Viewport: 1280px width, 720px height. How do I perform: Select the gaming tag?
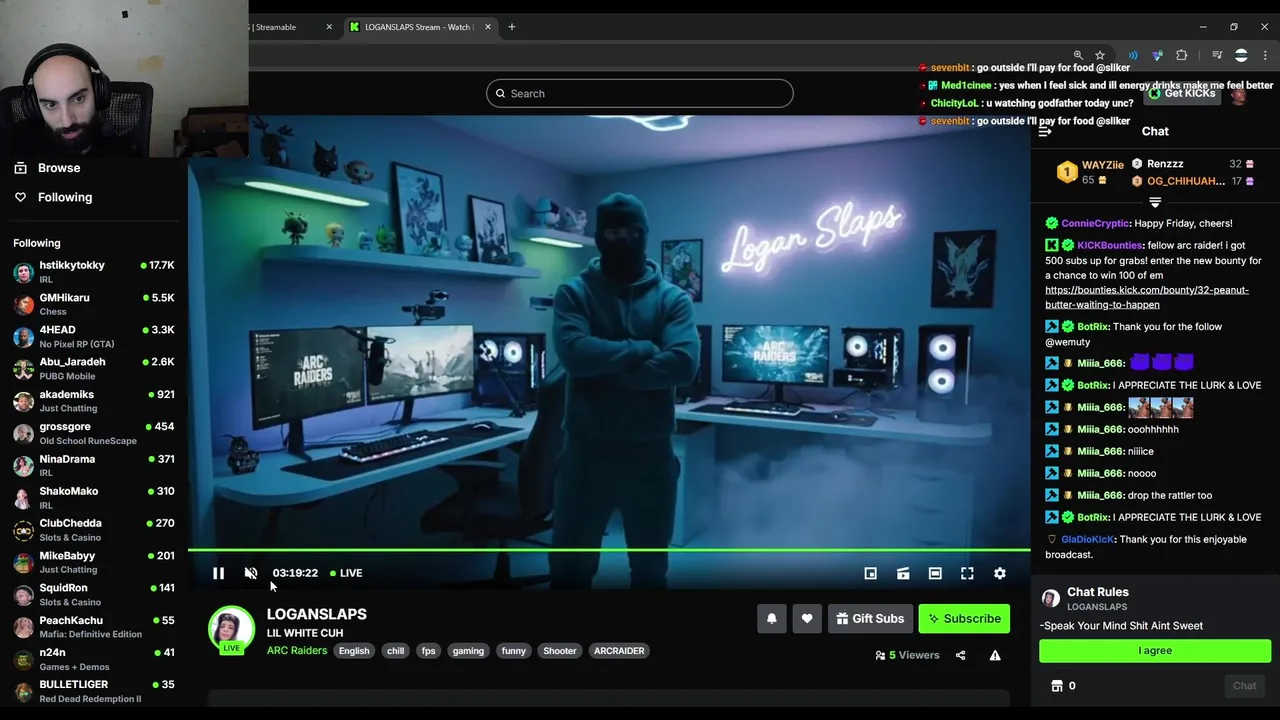coord(468,651)
